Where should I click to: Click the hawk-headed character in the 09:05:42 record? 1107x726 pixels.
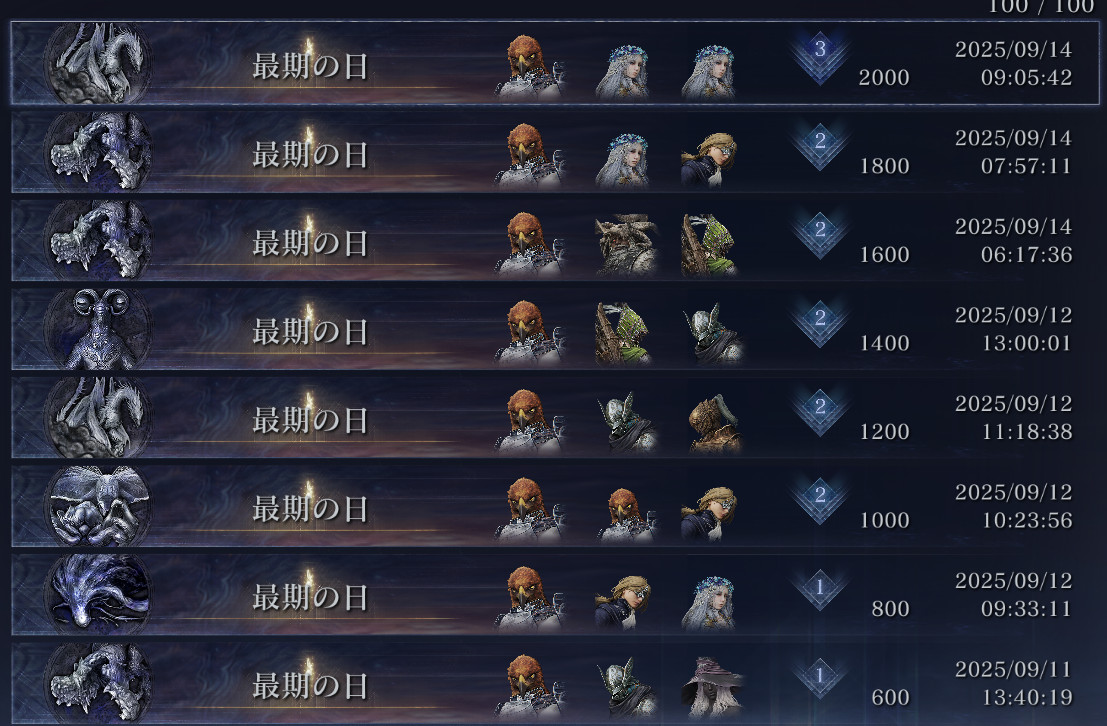528,66
